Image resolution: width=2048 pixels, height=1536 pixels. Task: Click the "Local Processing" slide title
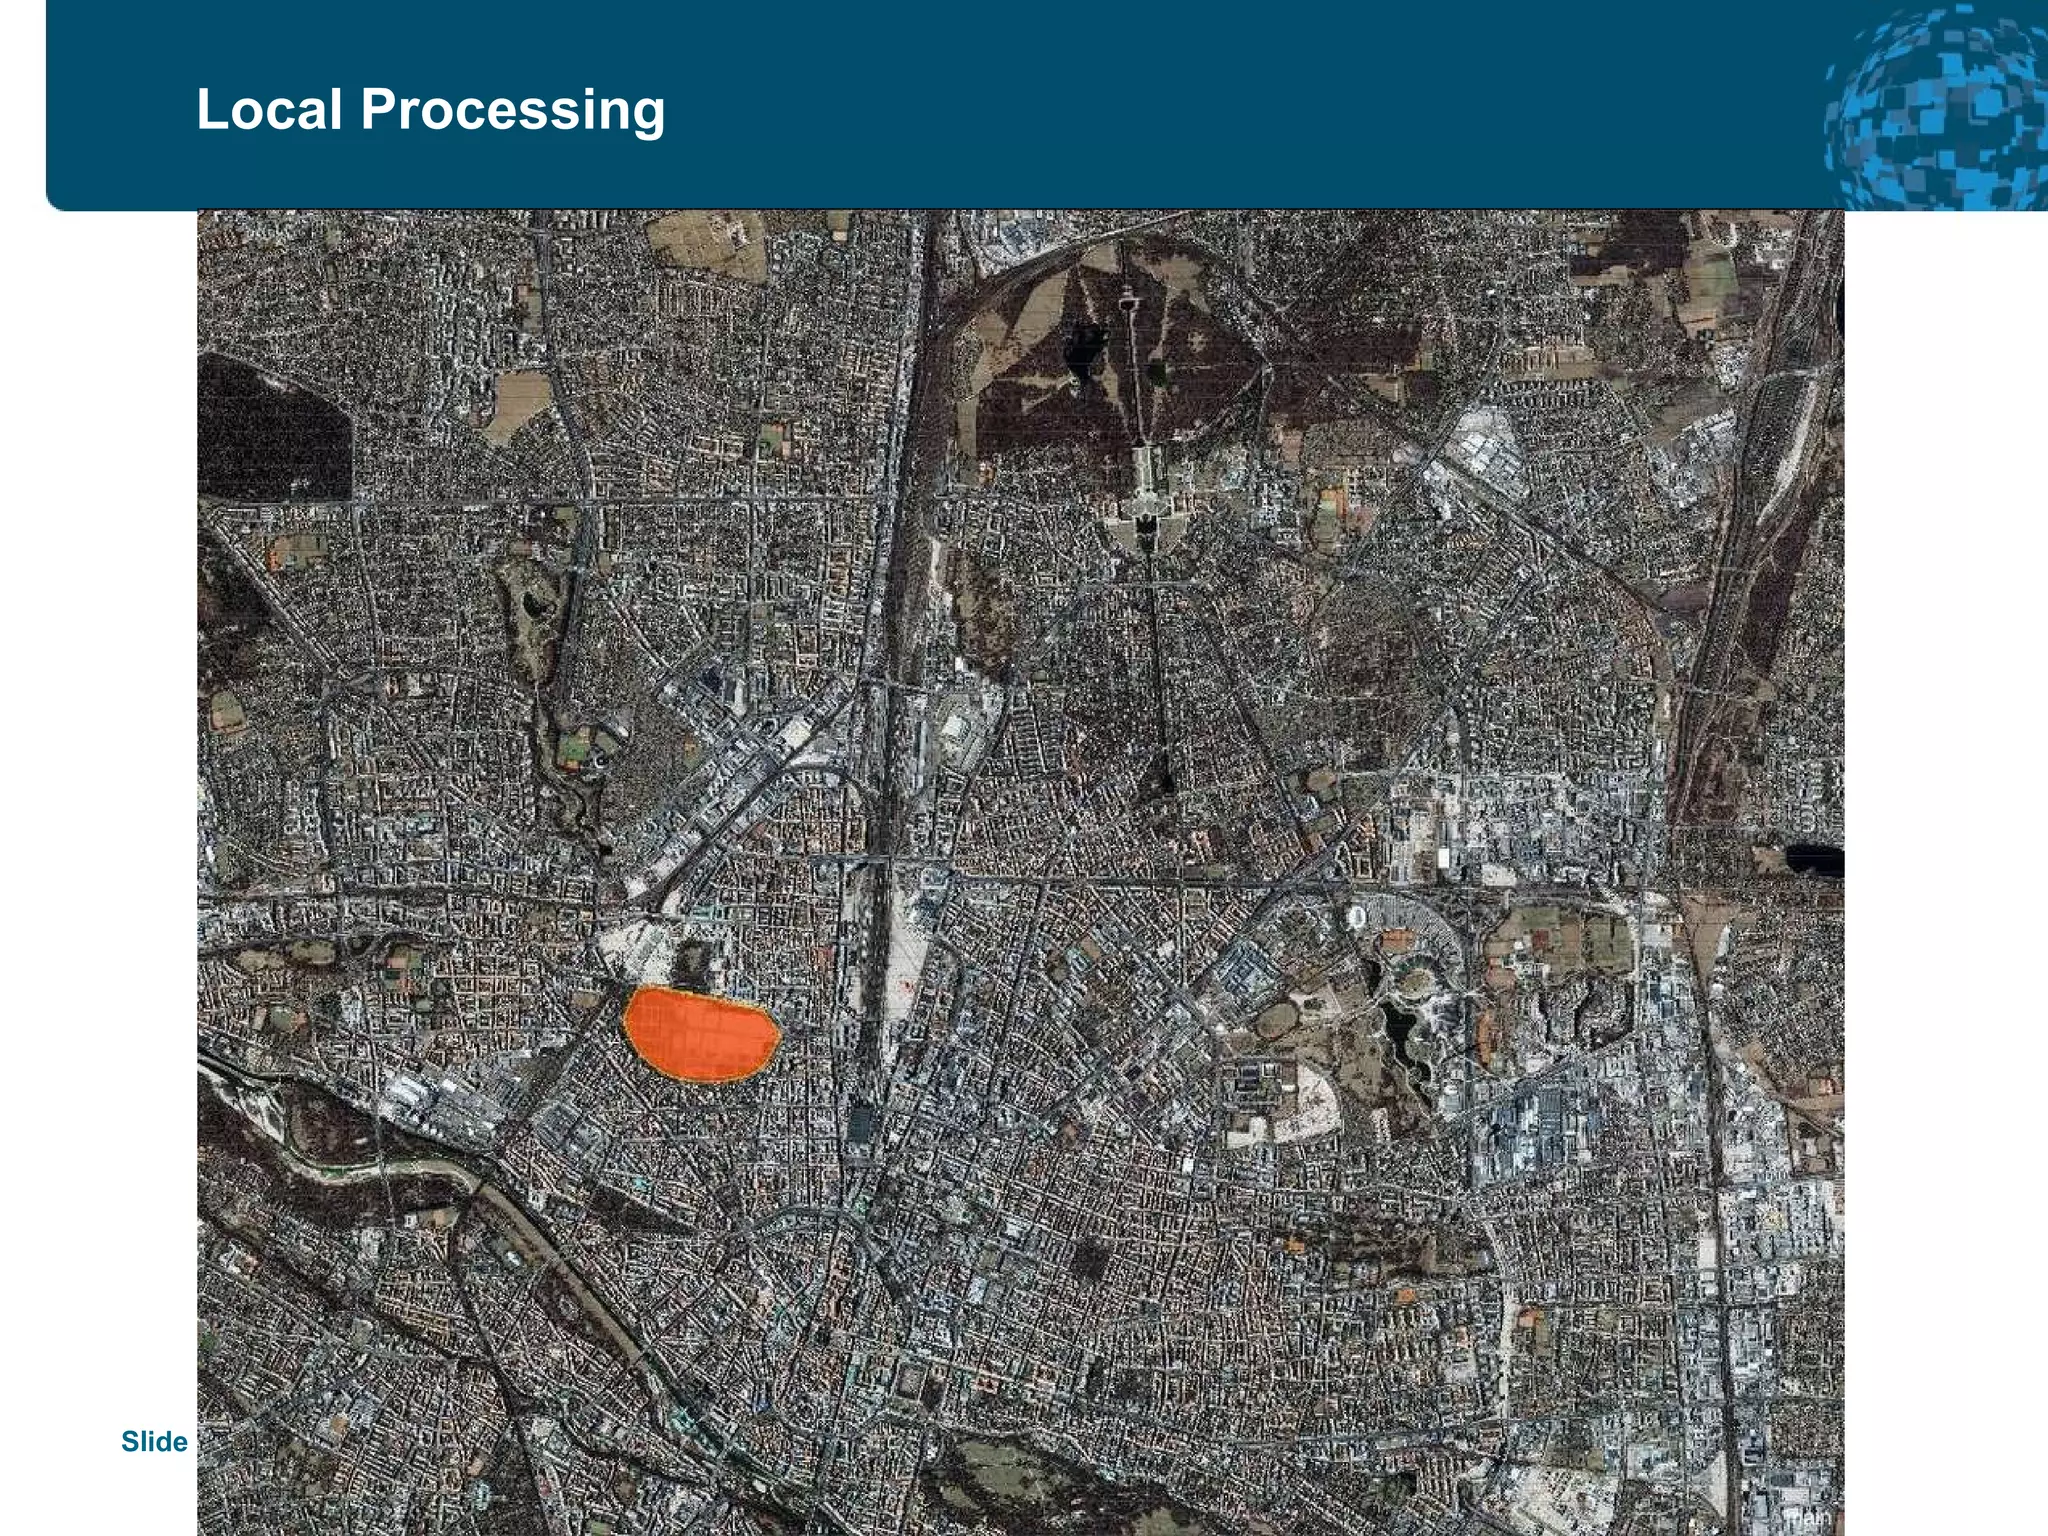(x=430, y=109)
